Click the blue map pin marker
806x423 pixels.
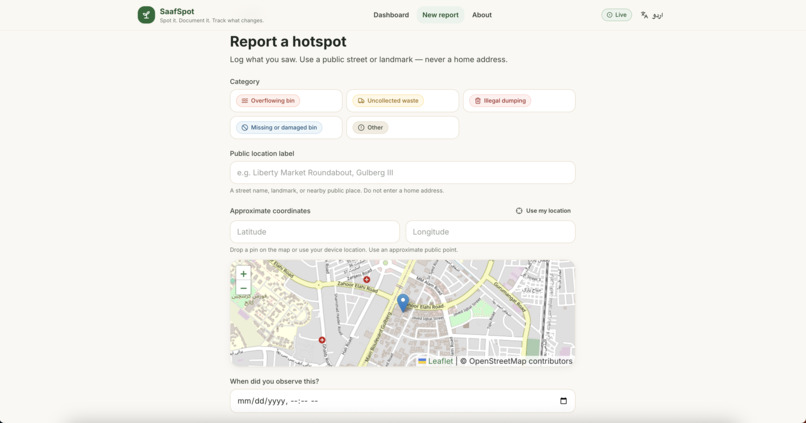(404, 303)
